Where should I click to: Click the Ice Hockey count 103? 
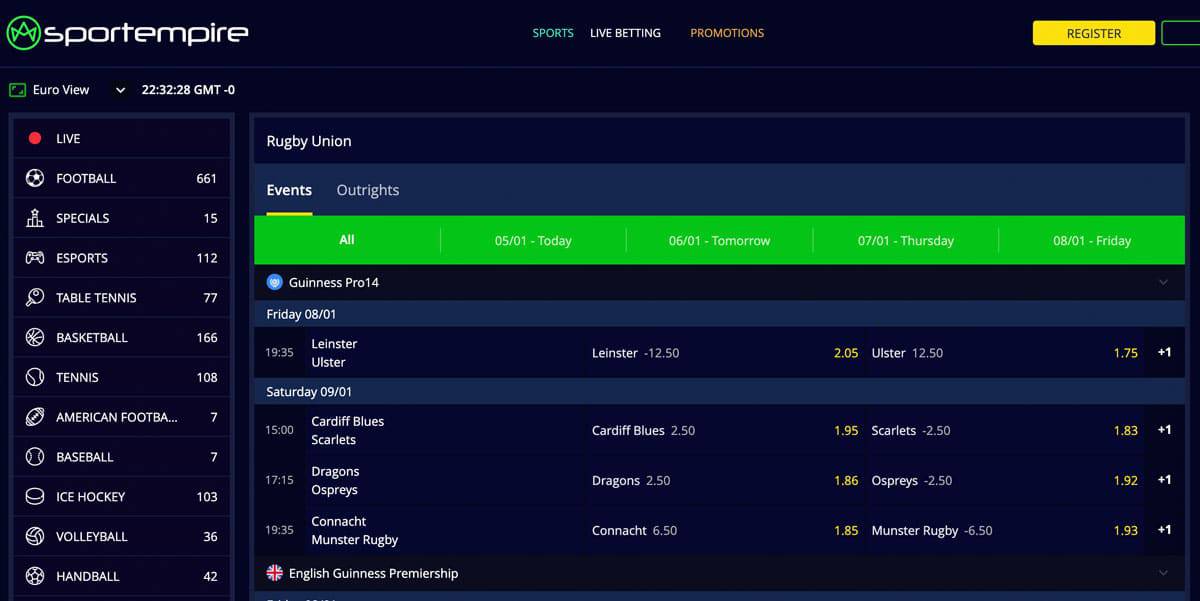206,496
